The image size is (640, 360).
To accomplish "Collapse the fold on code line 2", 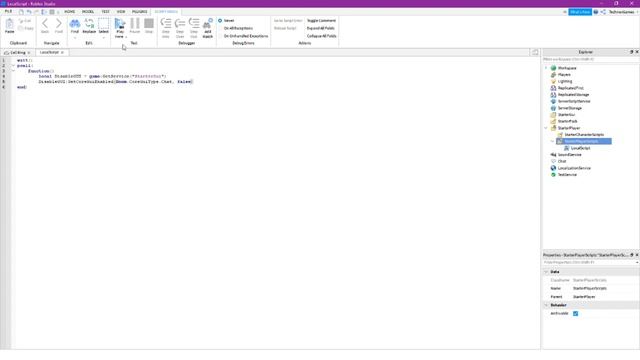I will pyautogui.click(x=13, y=65).
